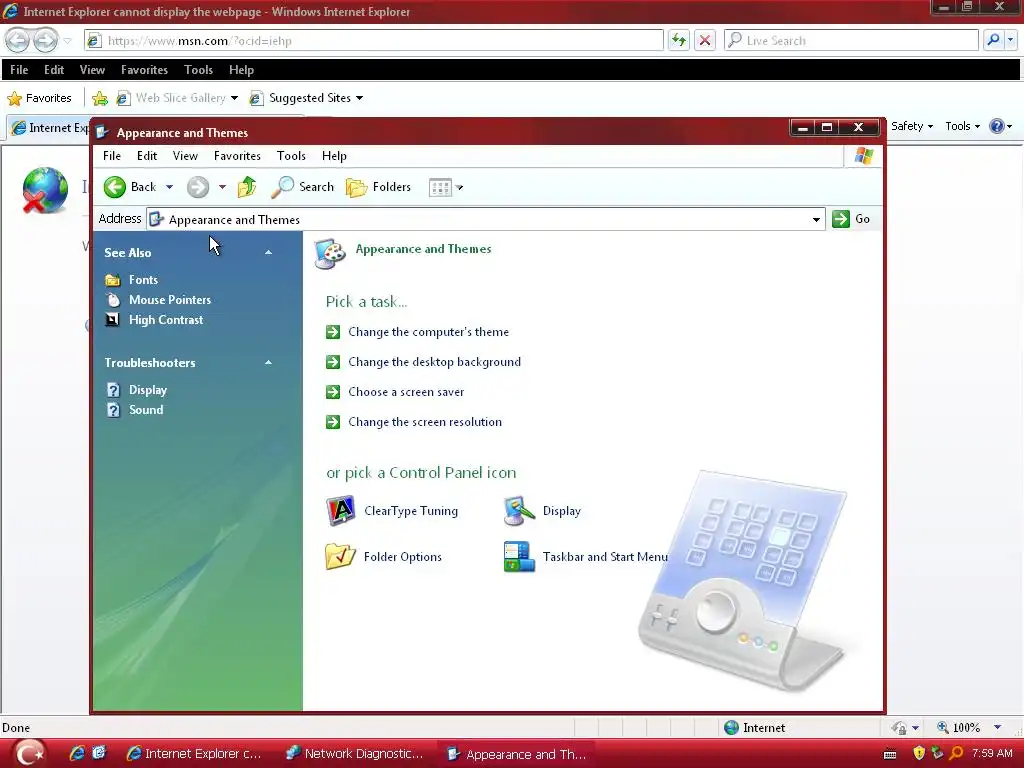
Task: Go back using the green Back arrow
Action: [114, 187]
